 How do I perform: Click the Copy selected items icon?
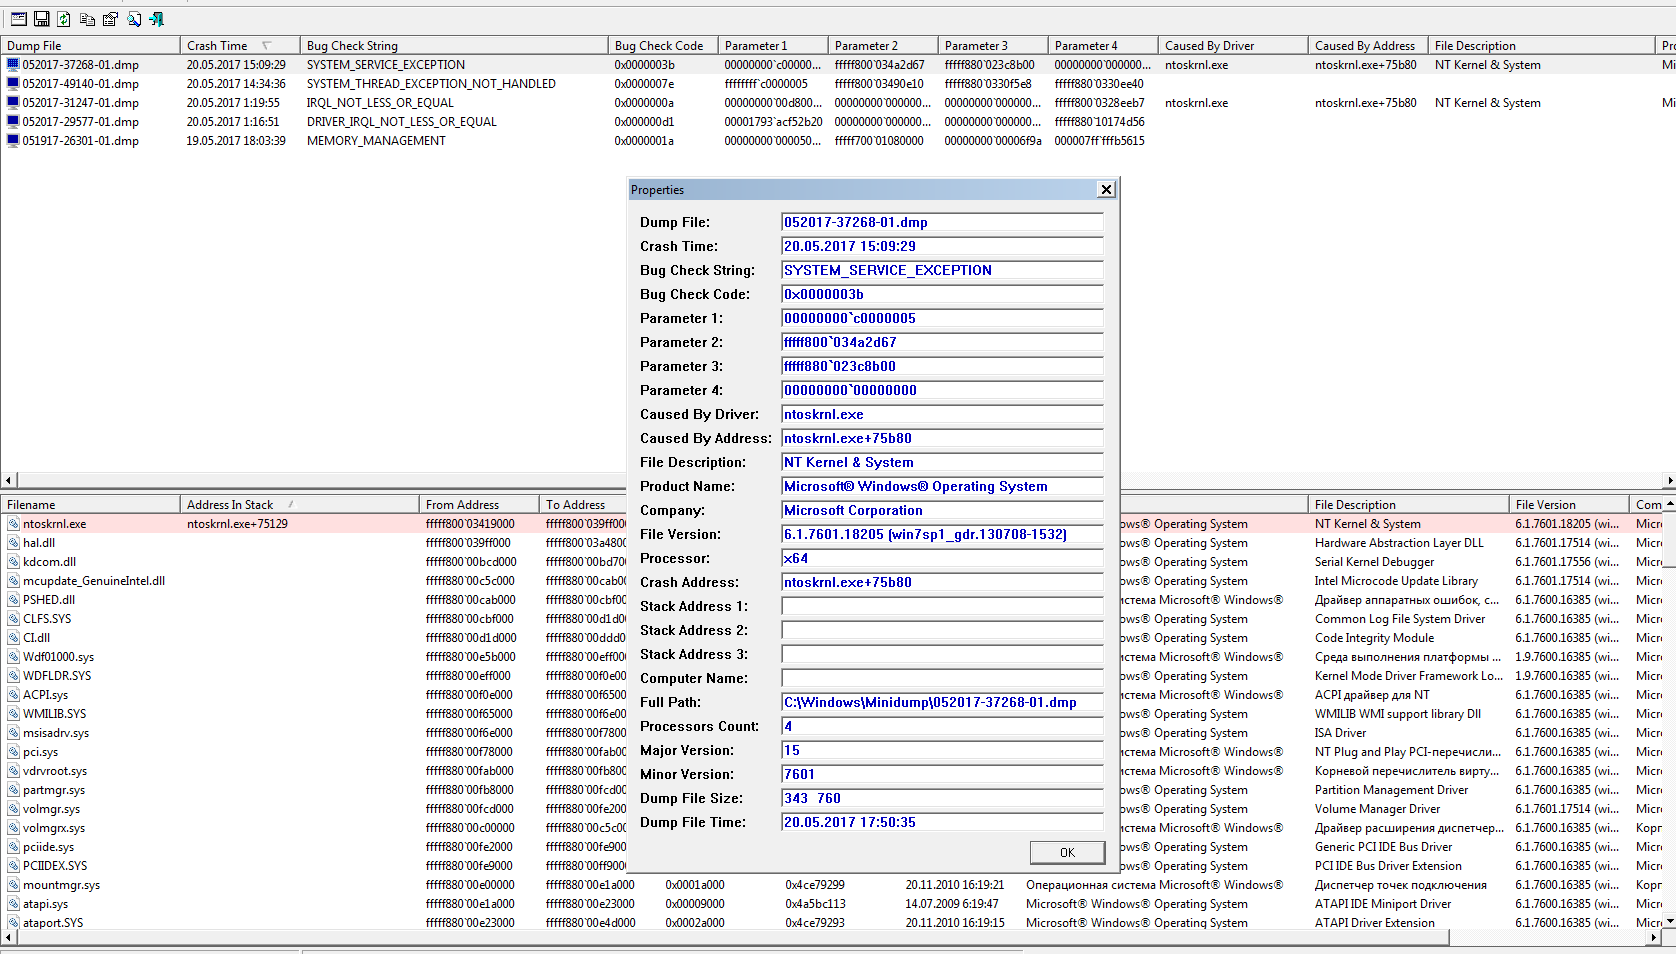pyautogui.click(x=87, y=19)
